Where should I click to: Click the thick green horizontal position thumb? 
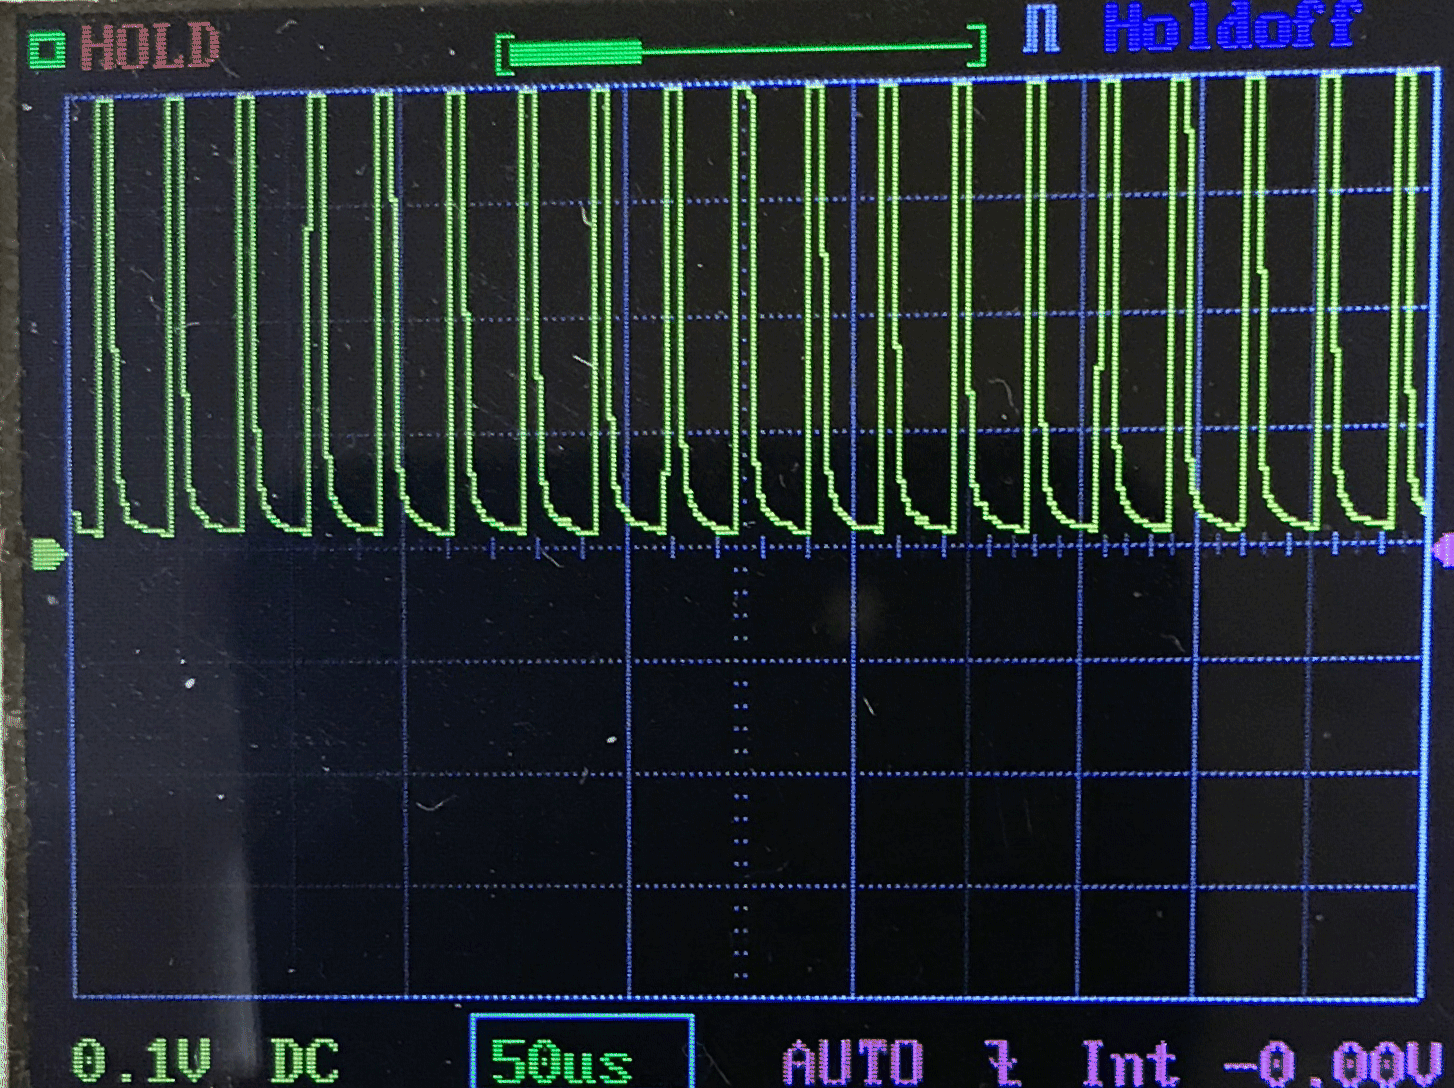click(x=576, y=52)
